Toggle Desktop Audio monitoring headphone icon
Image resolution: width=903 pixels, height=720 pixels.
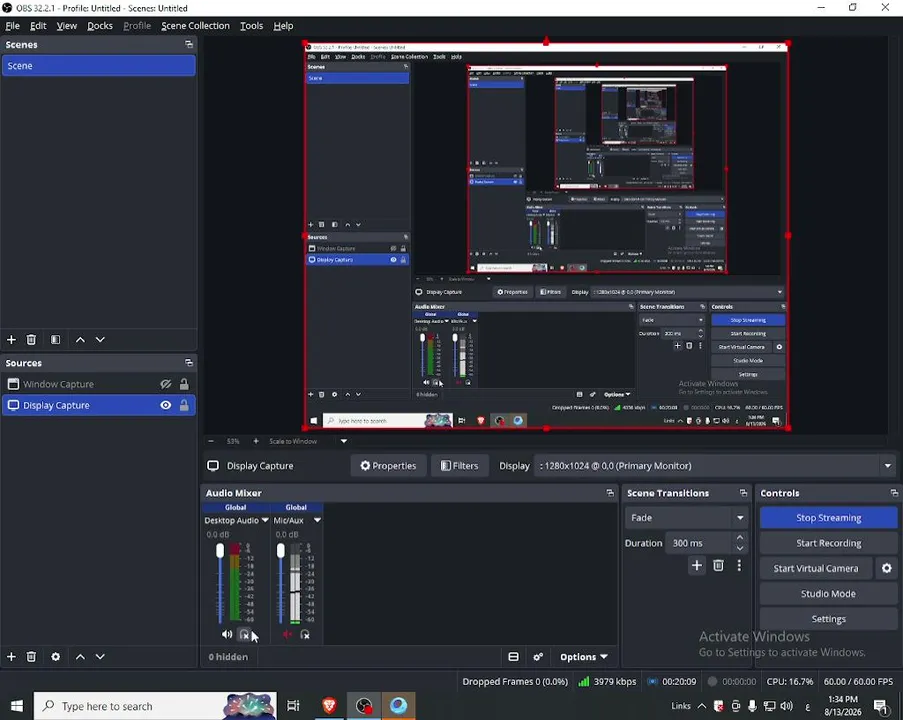tap(245, 634)
